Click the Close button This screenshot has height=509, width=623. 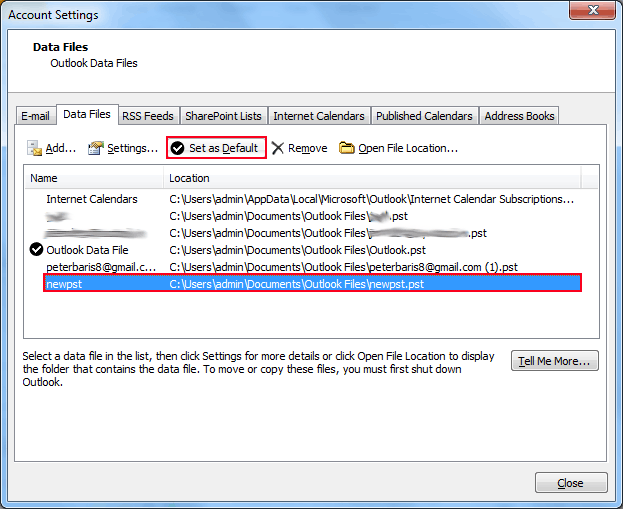coord(571,483)
